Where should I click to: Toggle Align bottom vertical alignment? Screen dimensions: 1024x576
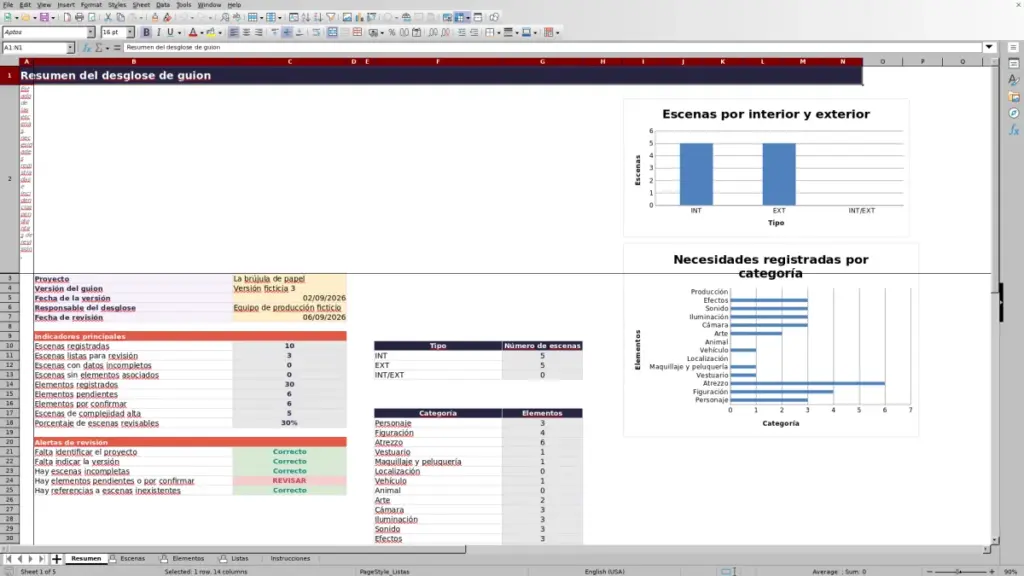tap(300, 32)
